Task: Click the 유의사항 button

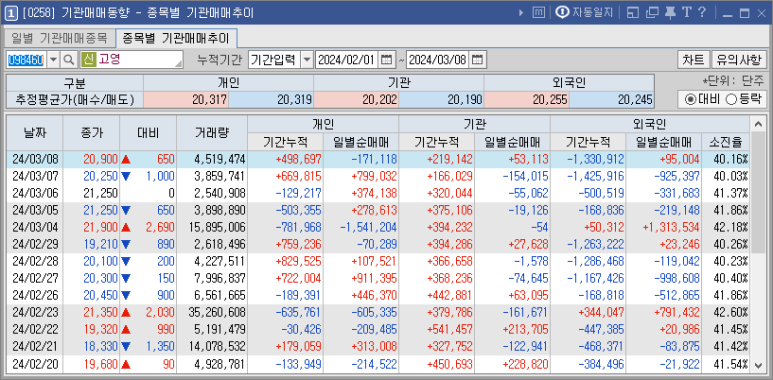Action: coord(739,60)
